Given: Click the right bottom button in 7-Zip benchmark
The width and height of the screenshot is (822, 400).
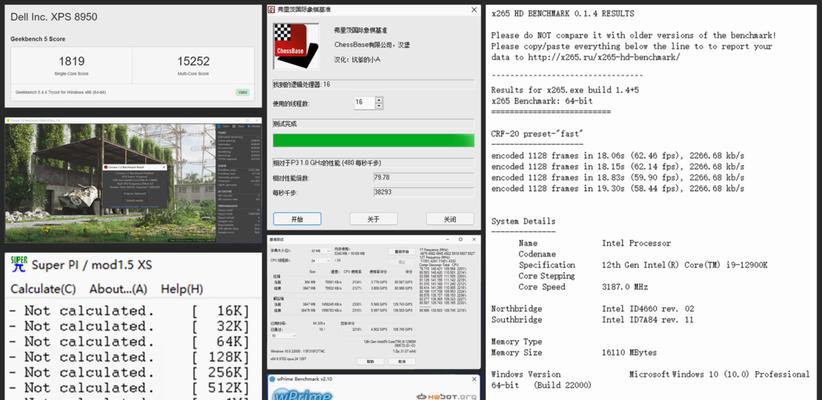Looking at the screenshot, I should point(402,361).
